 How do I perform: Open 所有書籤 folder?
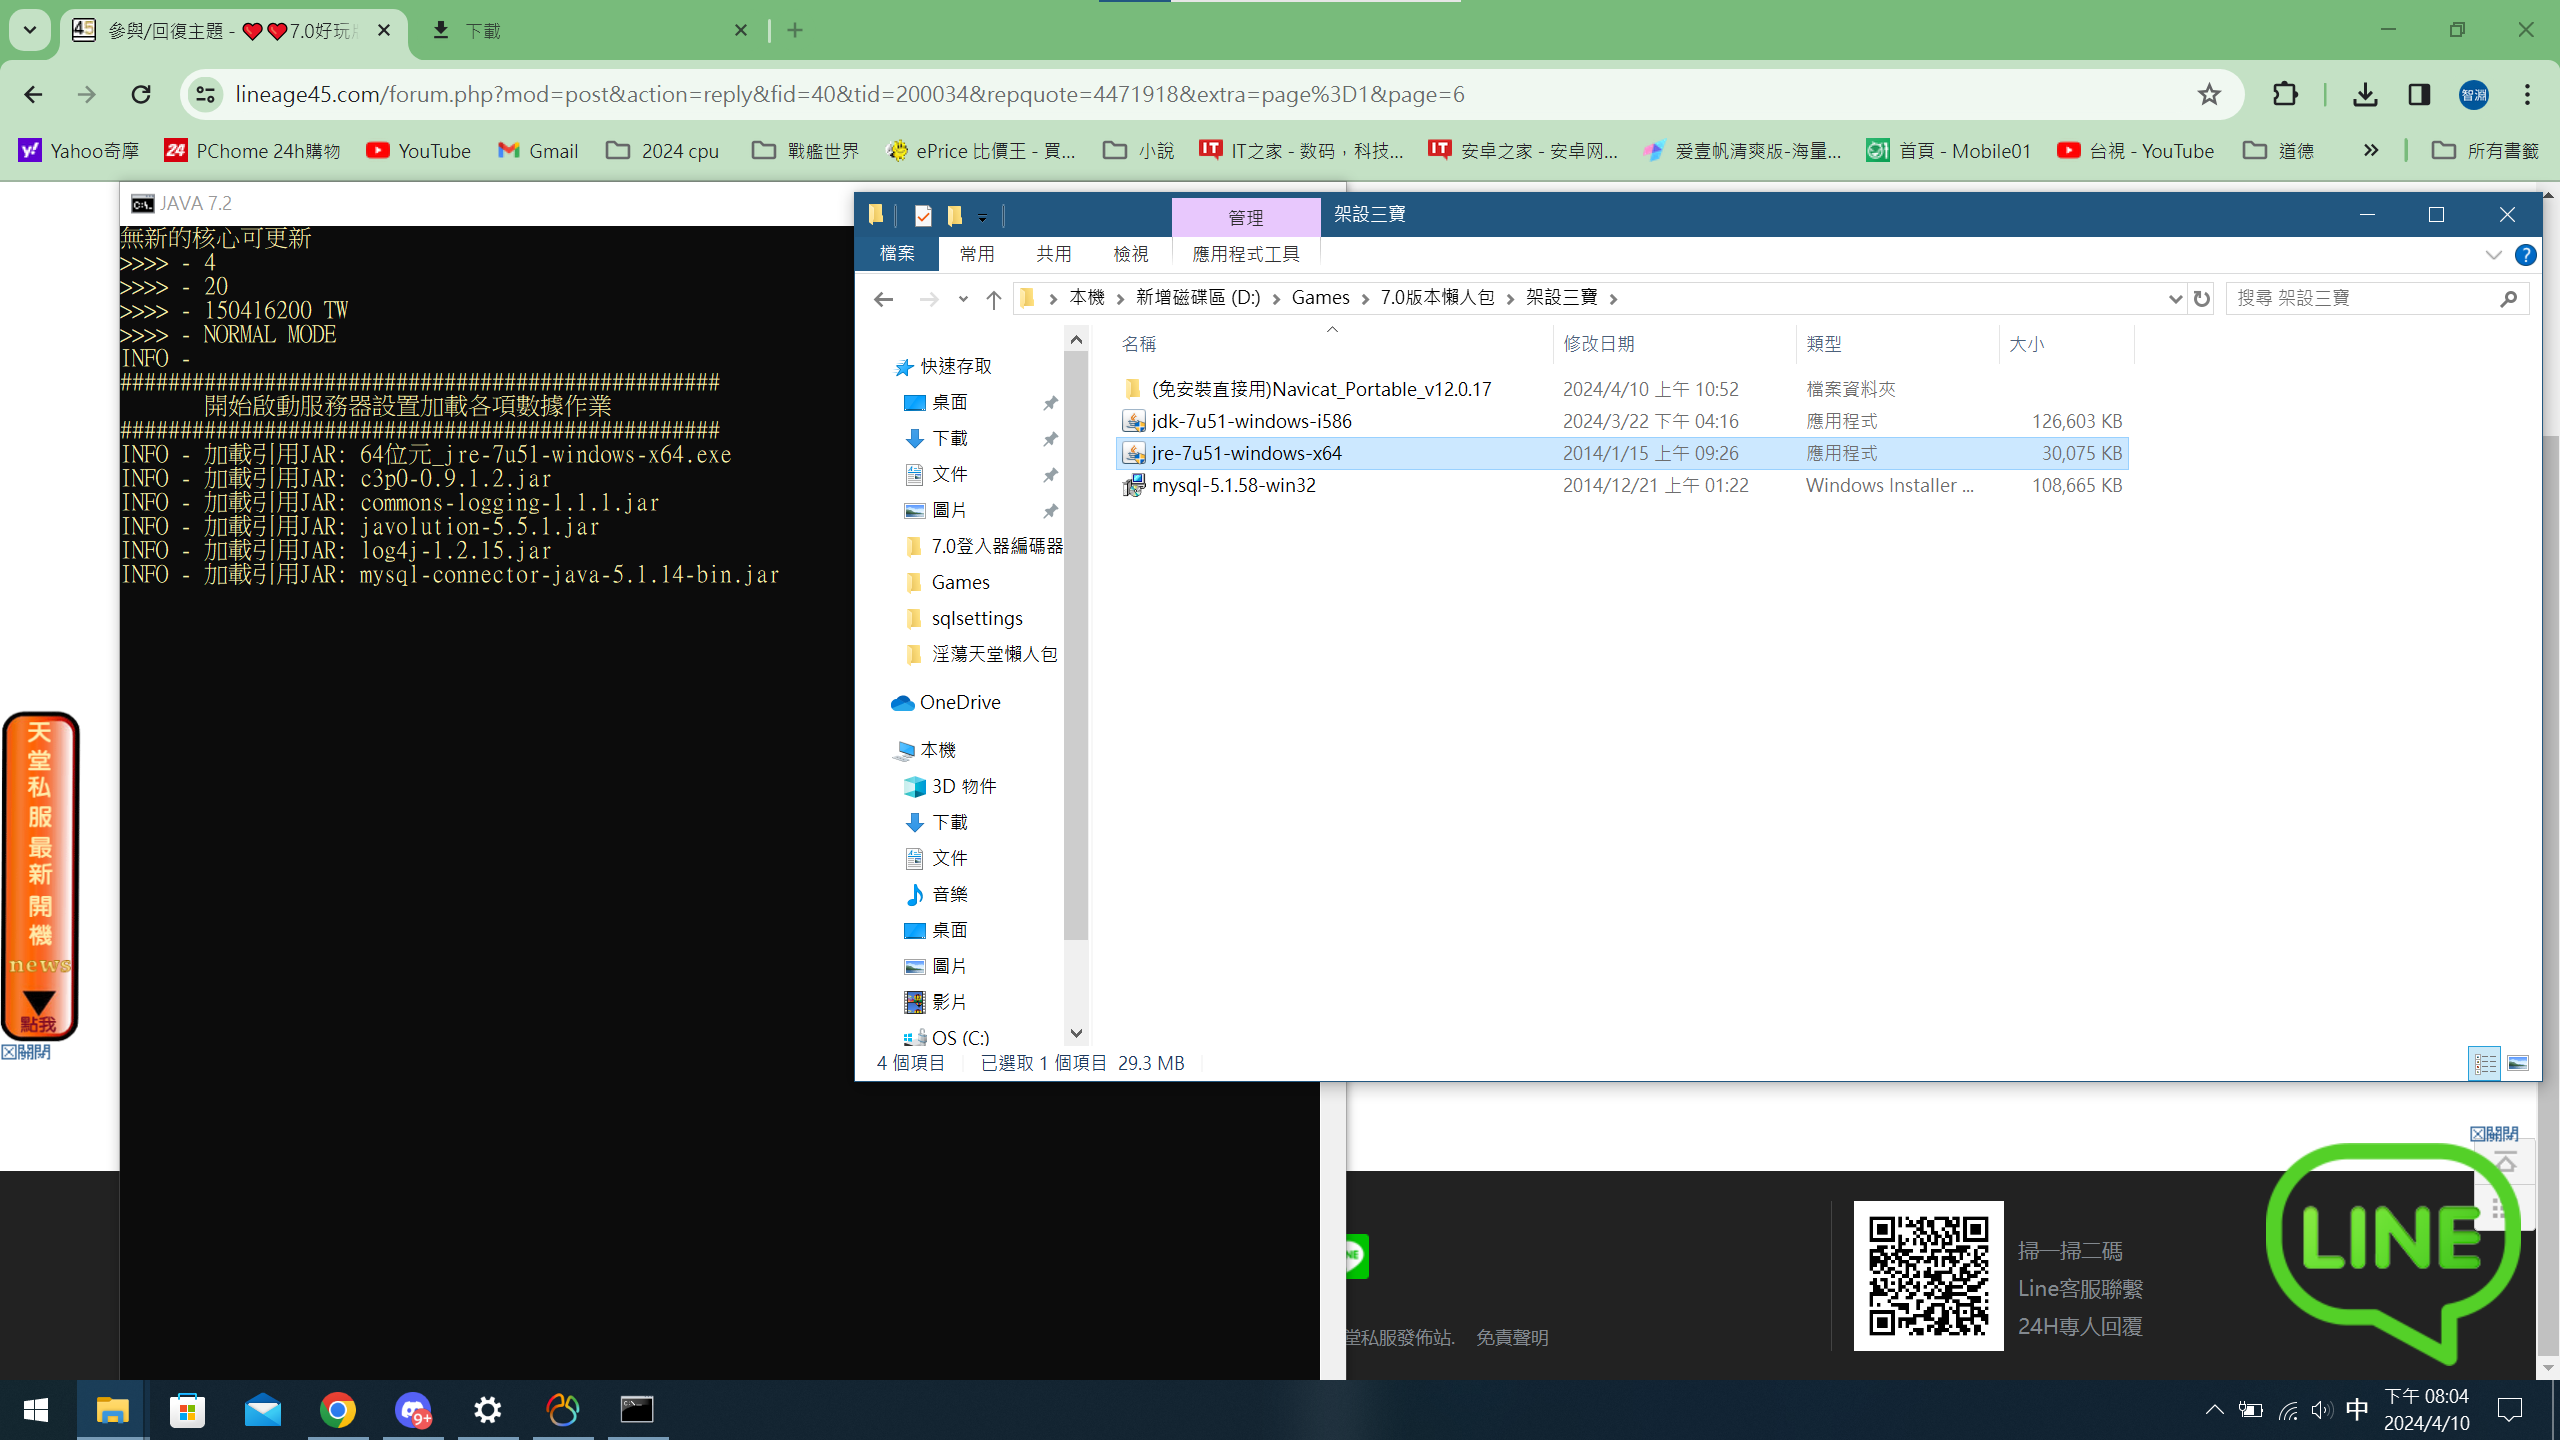(2486, 150)
